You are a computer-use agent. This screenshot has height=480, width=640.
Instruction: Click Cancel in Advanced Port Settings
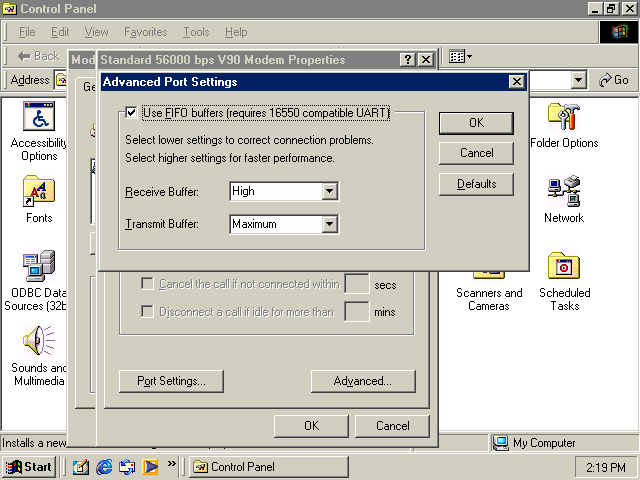(x=476, y=153)
